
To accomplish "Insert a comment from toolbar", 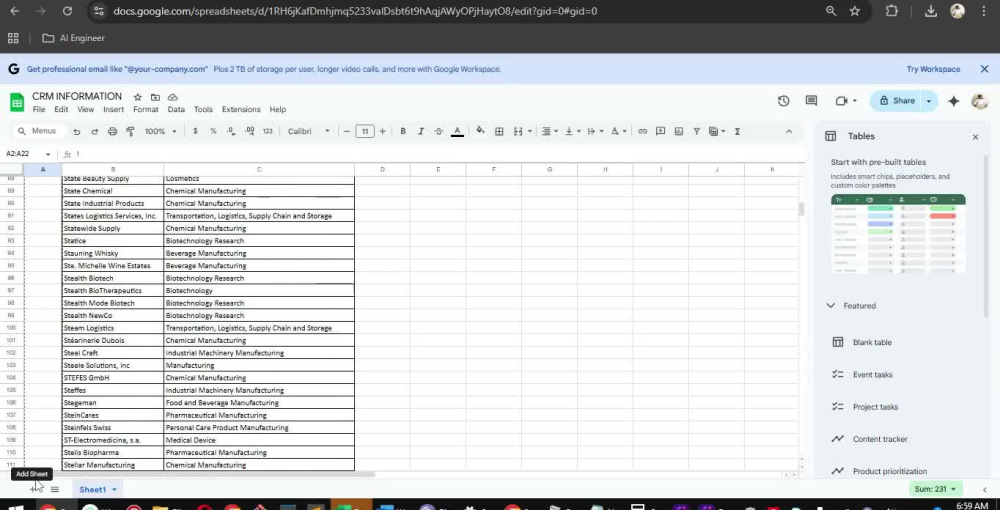I will pos(661,131).
